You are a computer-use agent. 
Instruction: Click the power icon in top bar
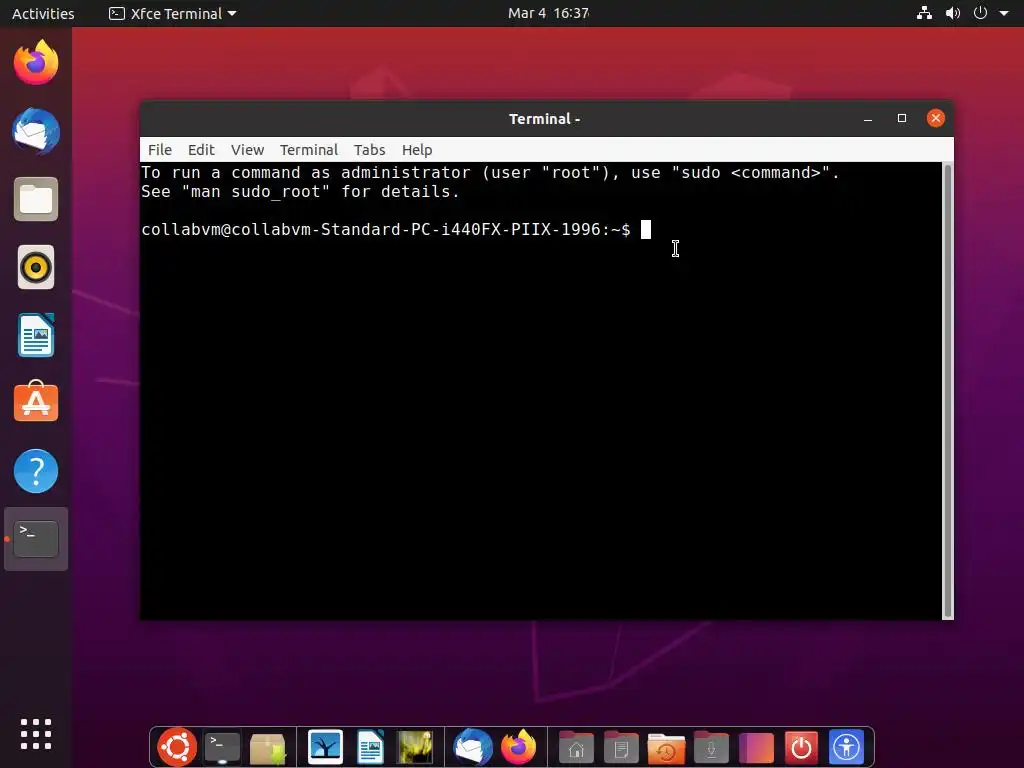point(980,13)
